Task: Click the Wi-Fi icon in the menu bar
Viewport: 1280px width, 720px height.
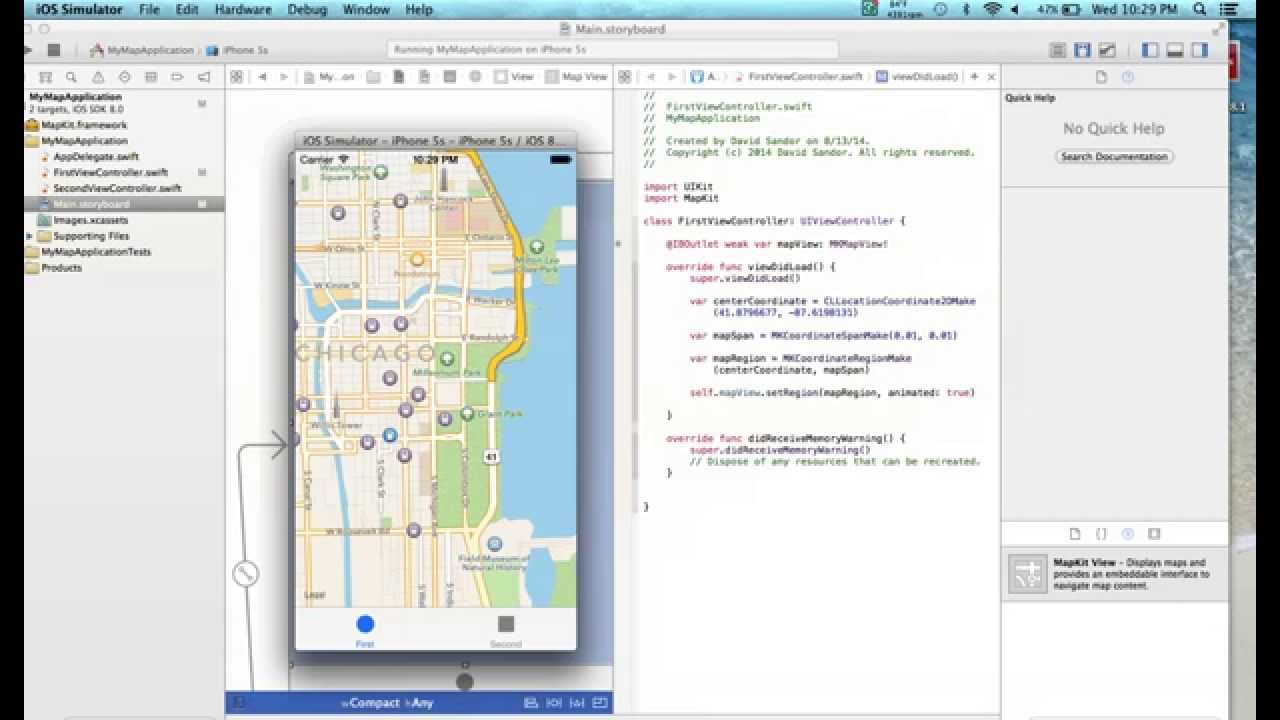Action: click(993, 10)
